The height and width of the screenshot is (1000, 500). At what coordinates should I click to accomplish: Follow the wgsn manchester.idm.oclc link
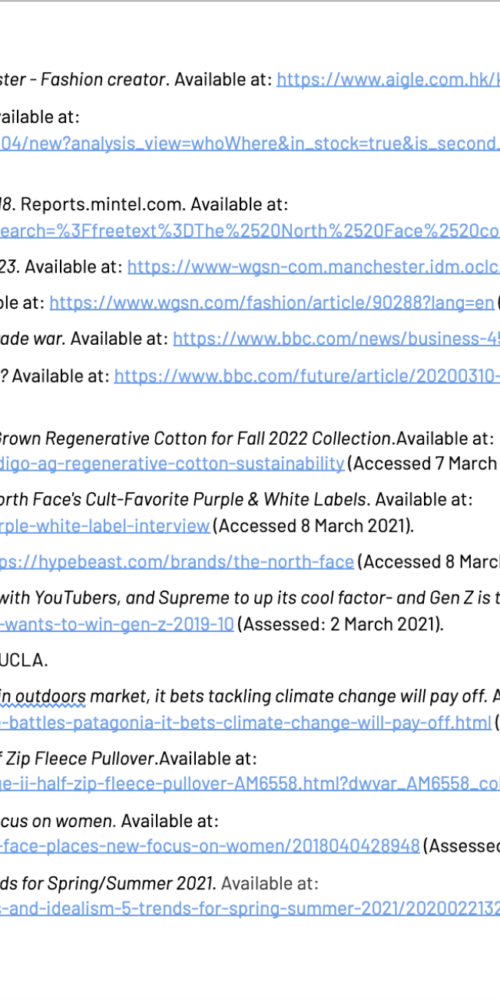point(314,267)
